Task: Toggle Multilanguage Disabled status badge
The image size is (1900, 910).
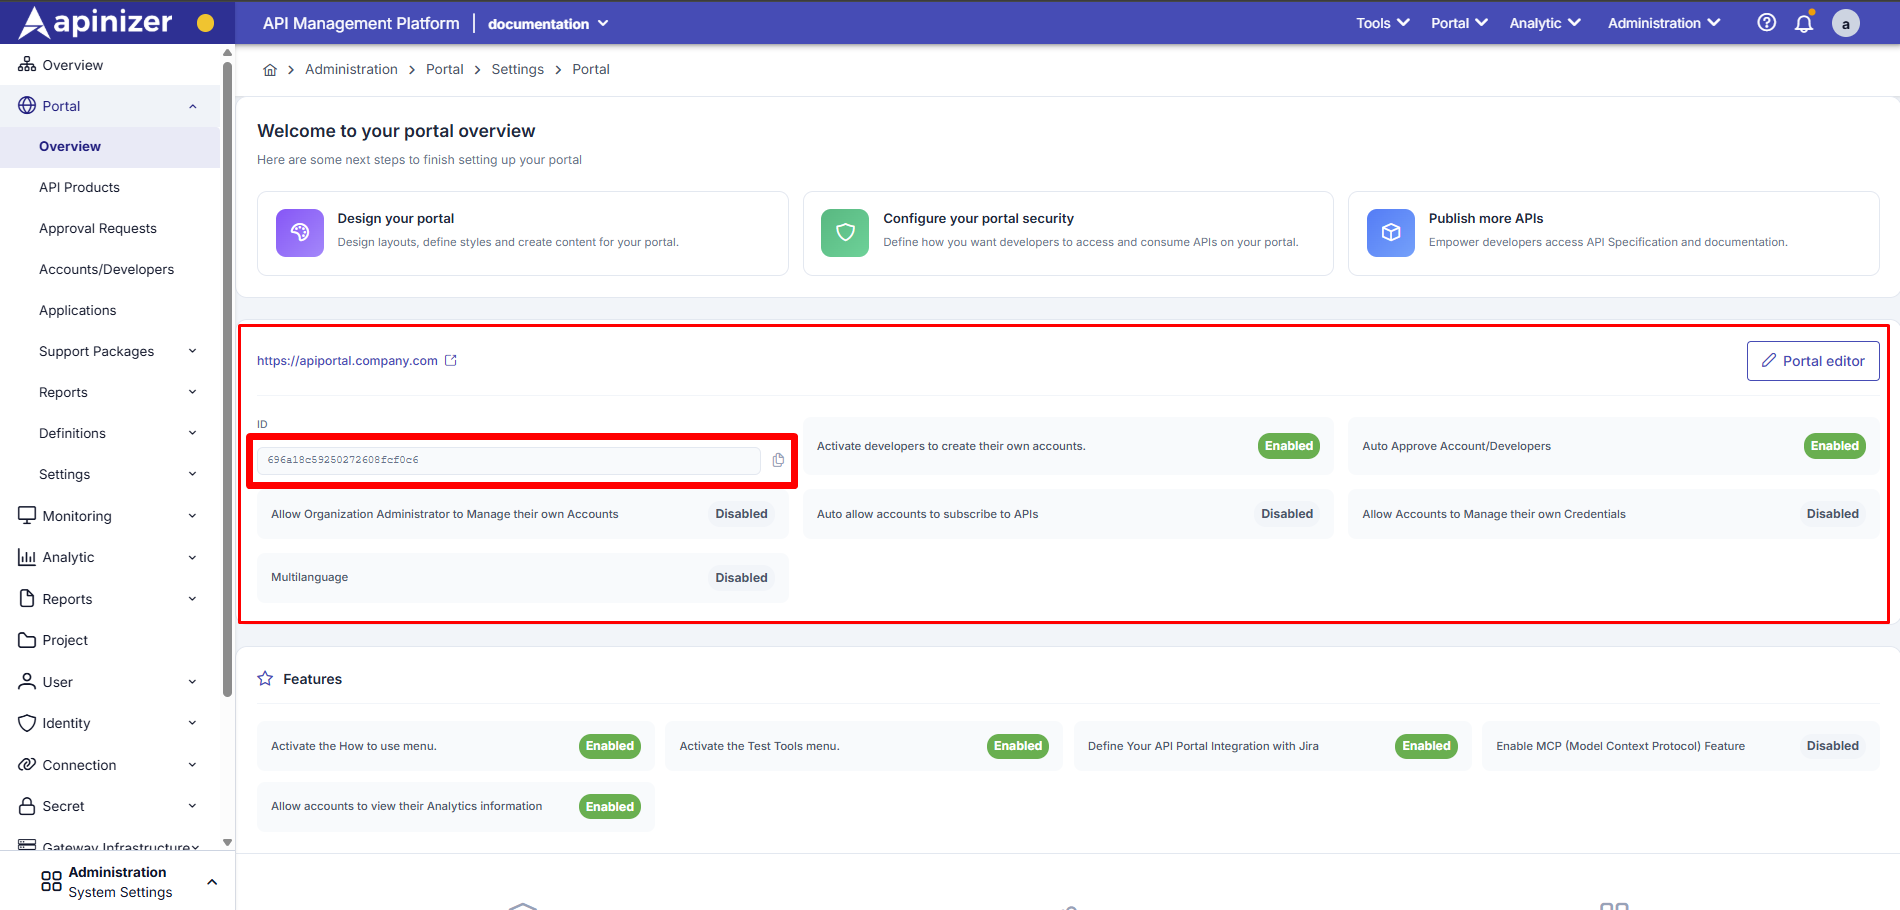Action: click(x=741, y=578)
